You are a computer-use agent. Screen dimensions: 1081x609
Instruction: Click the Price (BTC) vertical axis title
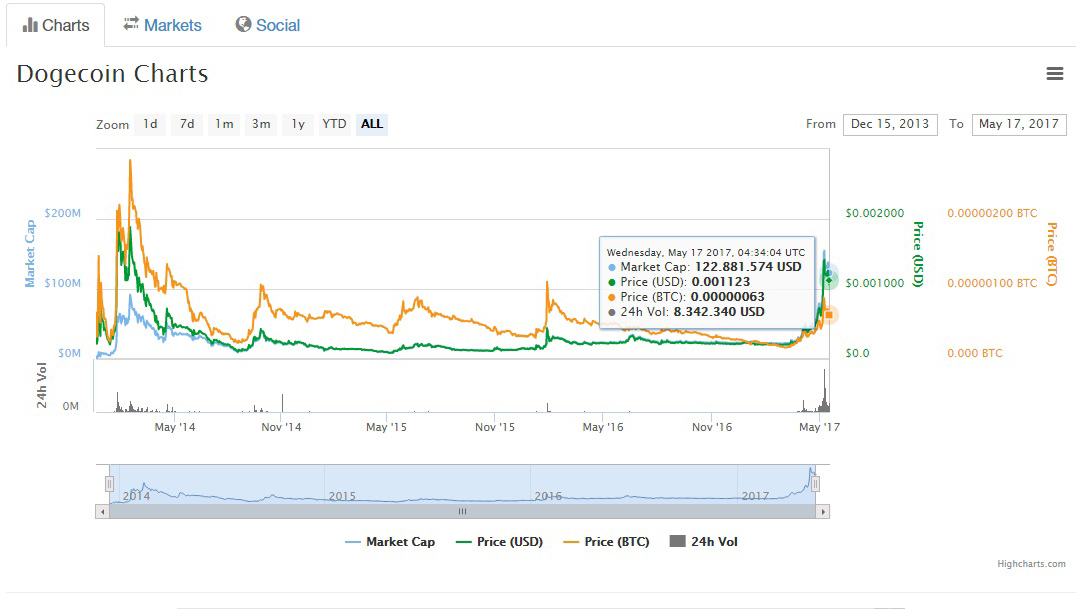coord(1051,254)
